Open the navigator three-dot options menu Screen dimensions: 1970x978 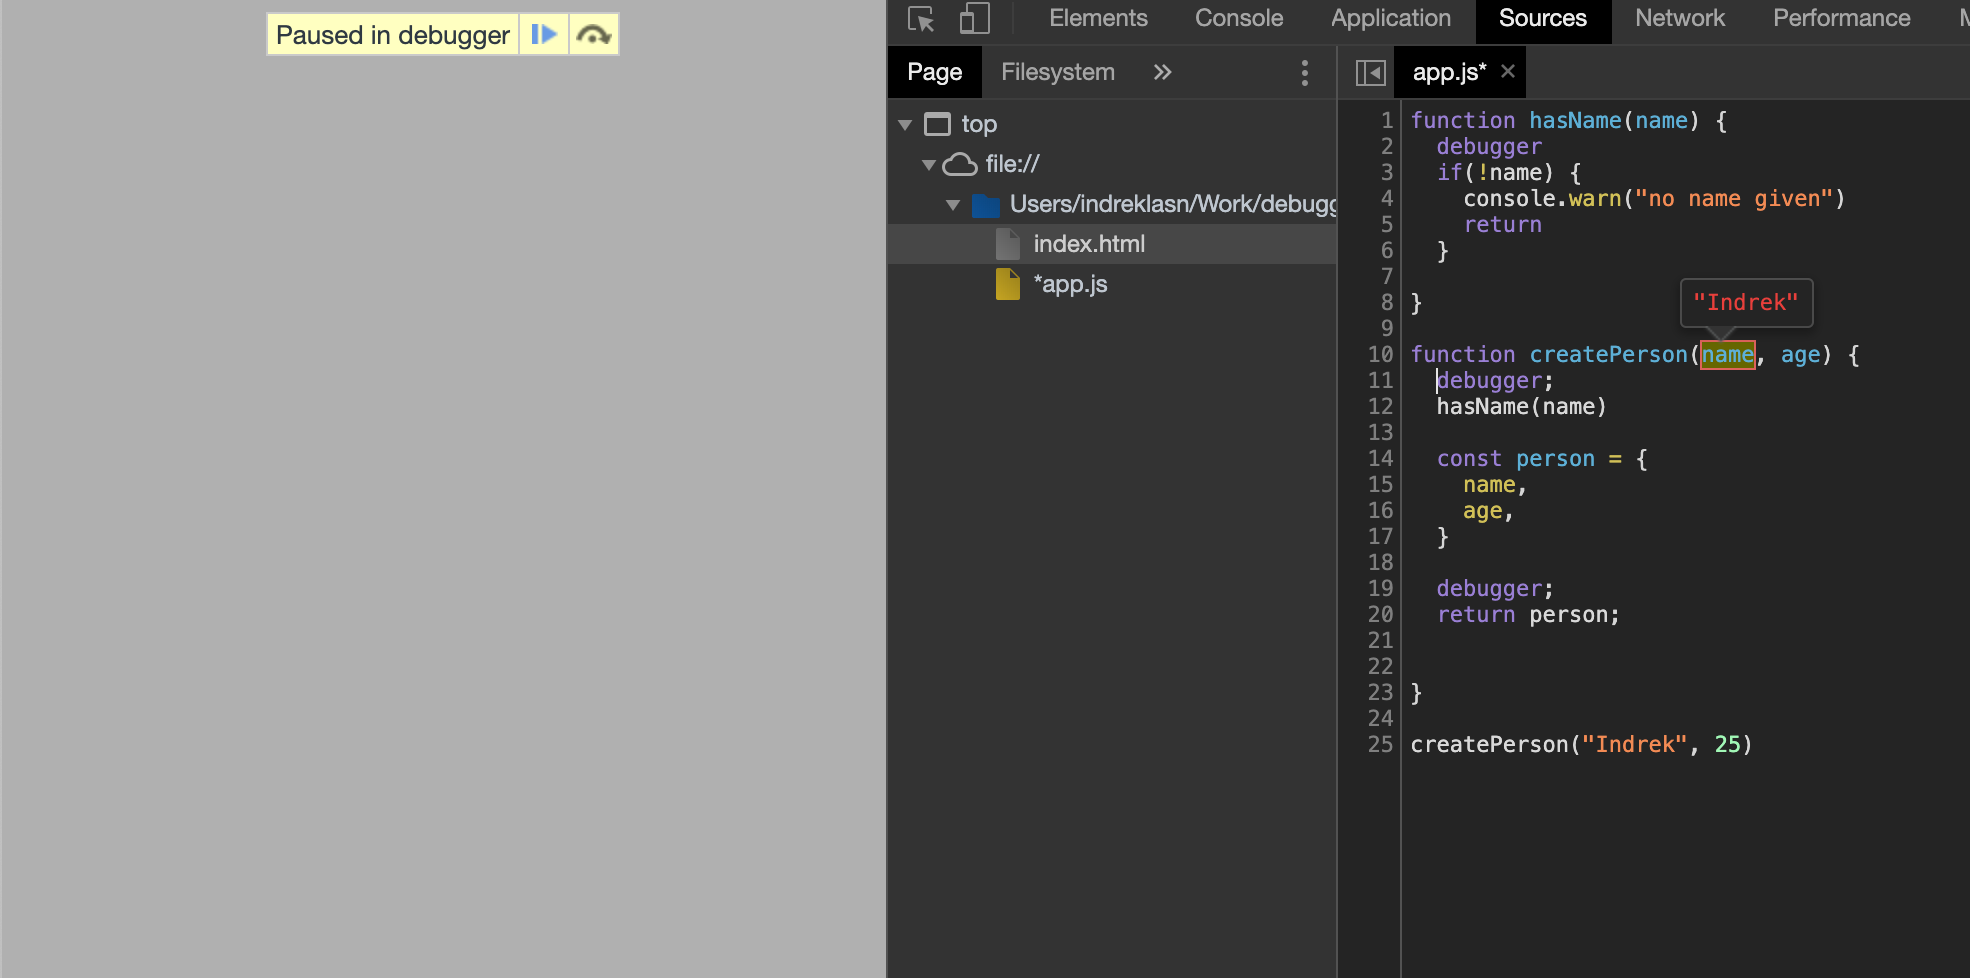pos(1305,71)
